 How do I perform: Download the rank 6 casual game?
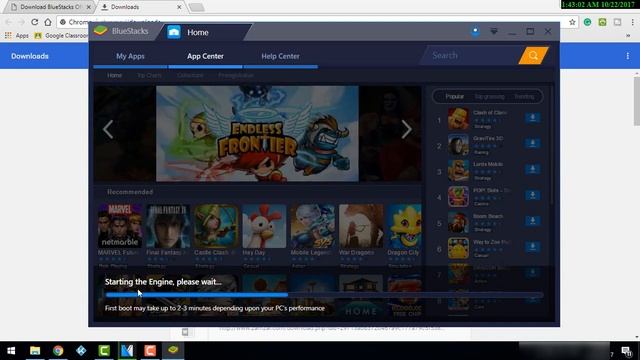click(533, 247)
